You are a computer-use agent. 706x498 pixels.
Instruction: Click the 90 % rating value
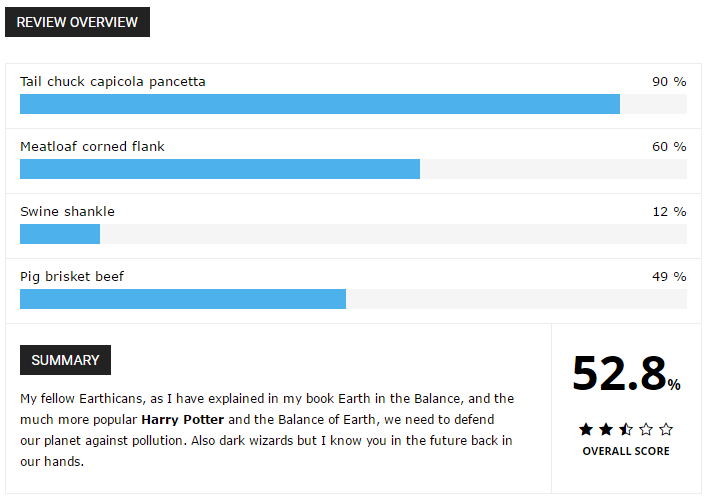click(669, 81)
